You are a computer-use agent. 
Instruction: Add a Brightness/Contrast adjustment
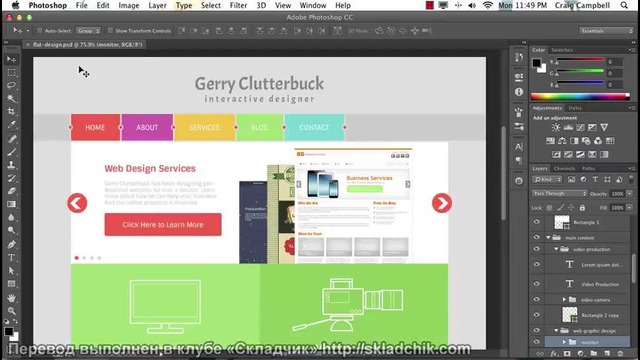556,127
